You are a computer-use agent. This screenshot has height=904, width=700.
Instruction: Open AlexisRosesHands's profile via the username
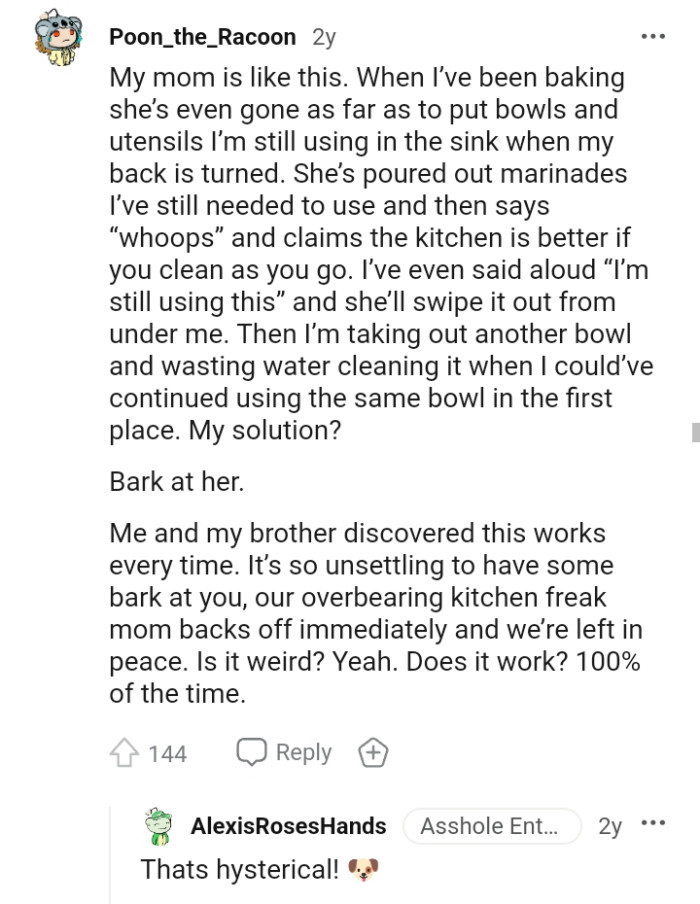pos(288,826)
